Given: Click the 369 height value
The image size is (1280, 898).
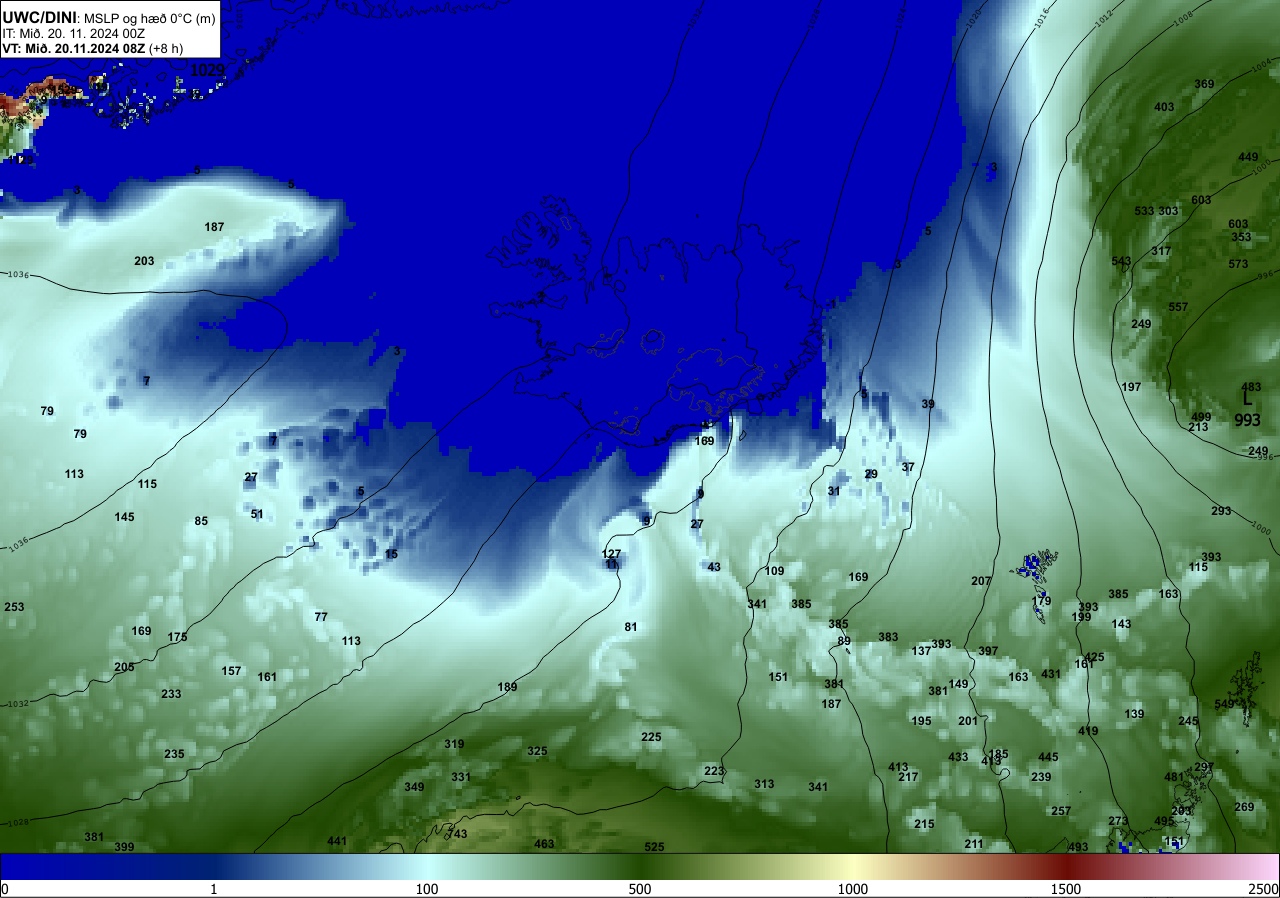Looking at the screenshot, I should [x=1204, y=84].
